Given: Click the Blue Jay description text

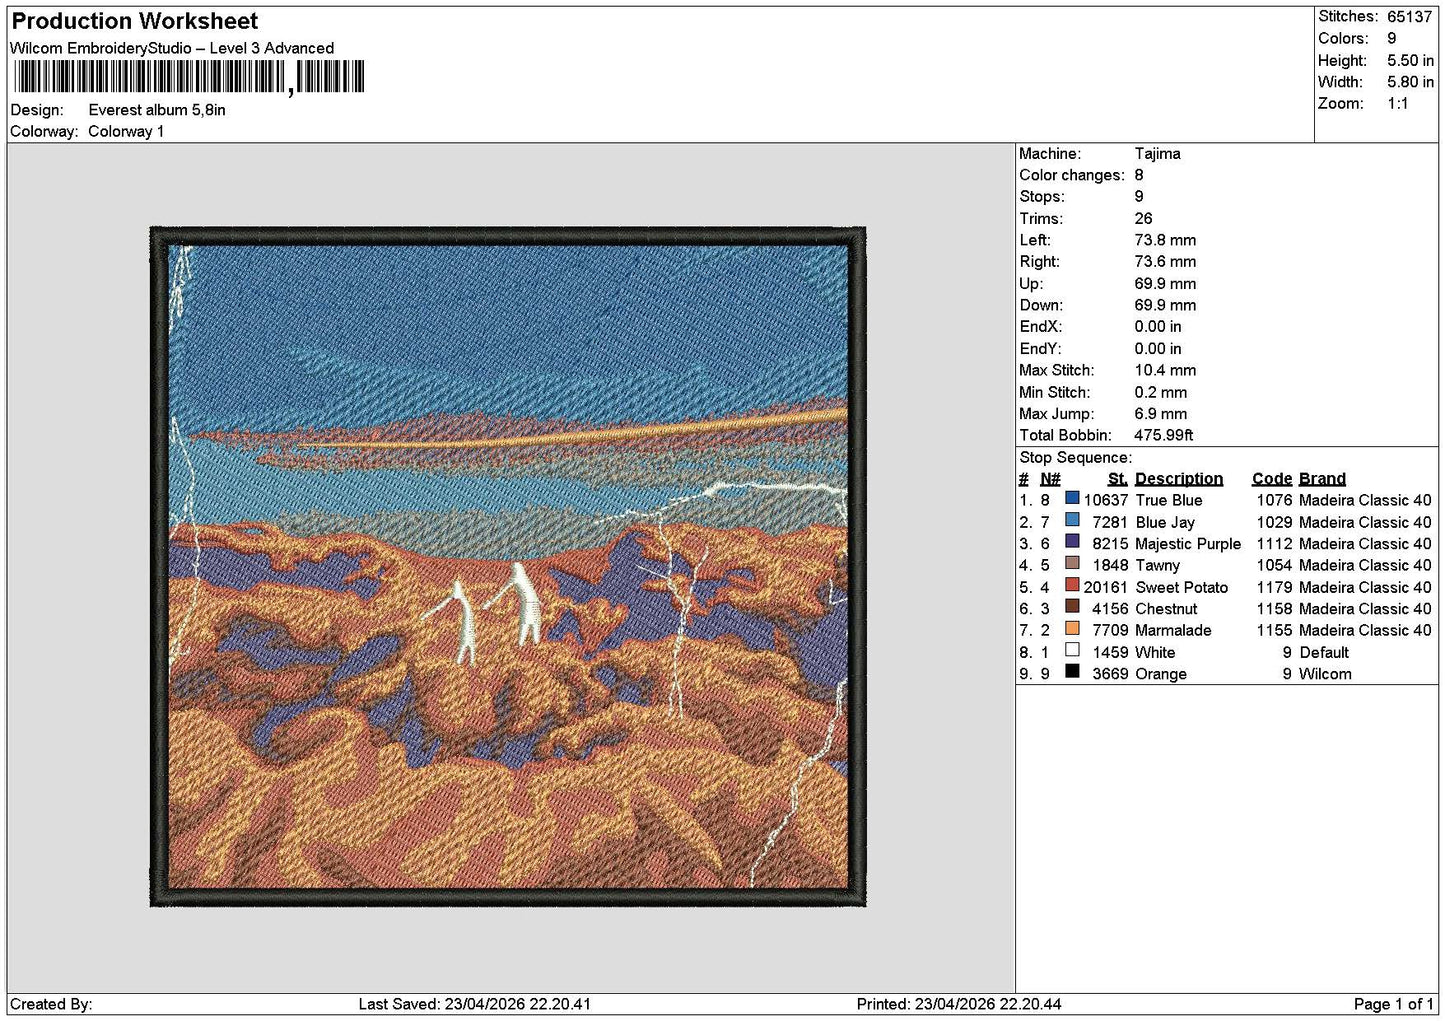Looking at the screenshot, I should 1165,523.
